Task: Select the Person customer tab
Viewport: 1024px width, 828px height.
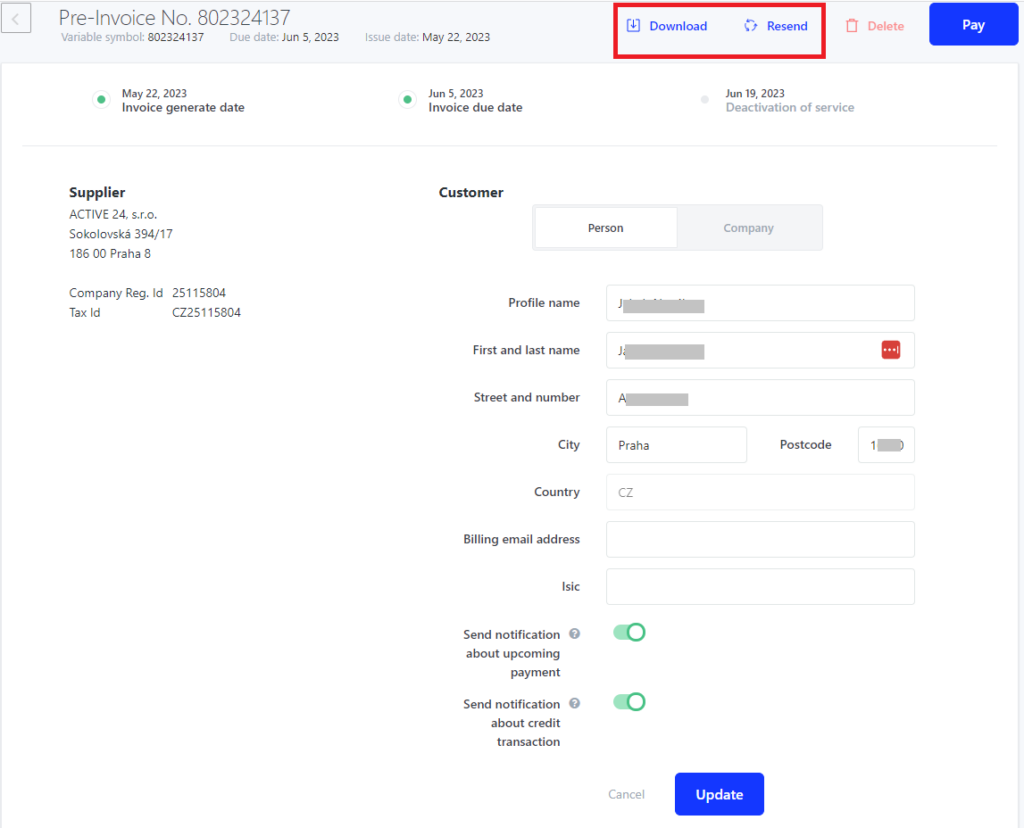Action: point(606,228)
